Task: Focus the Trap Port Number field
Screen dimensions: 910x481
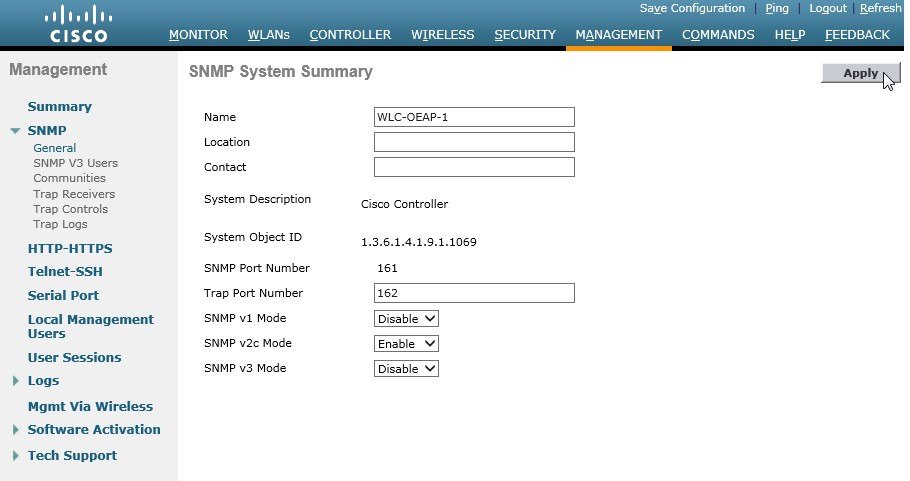Action: pyautogui.click(x=474, y=293)
